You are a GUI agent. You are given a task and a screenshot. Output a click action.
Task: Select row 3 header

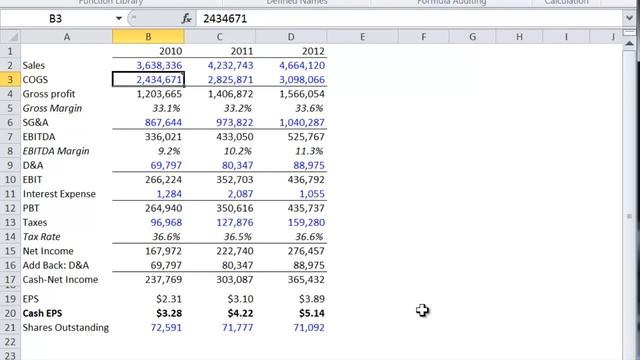click(x=10, y=80)
